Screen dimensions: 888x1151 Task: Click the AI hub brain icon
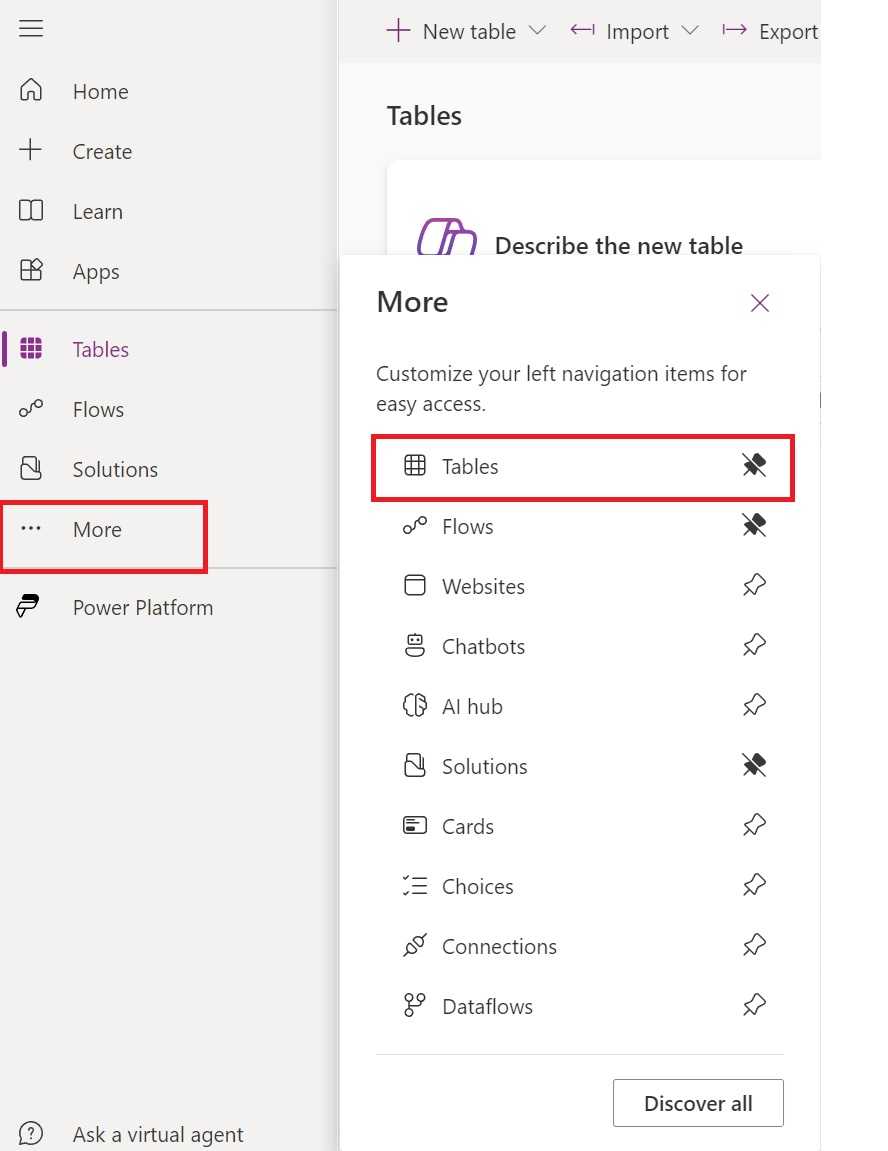(415, 705)
